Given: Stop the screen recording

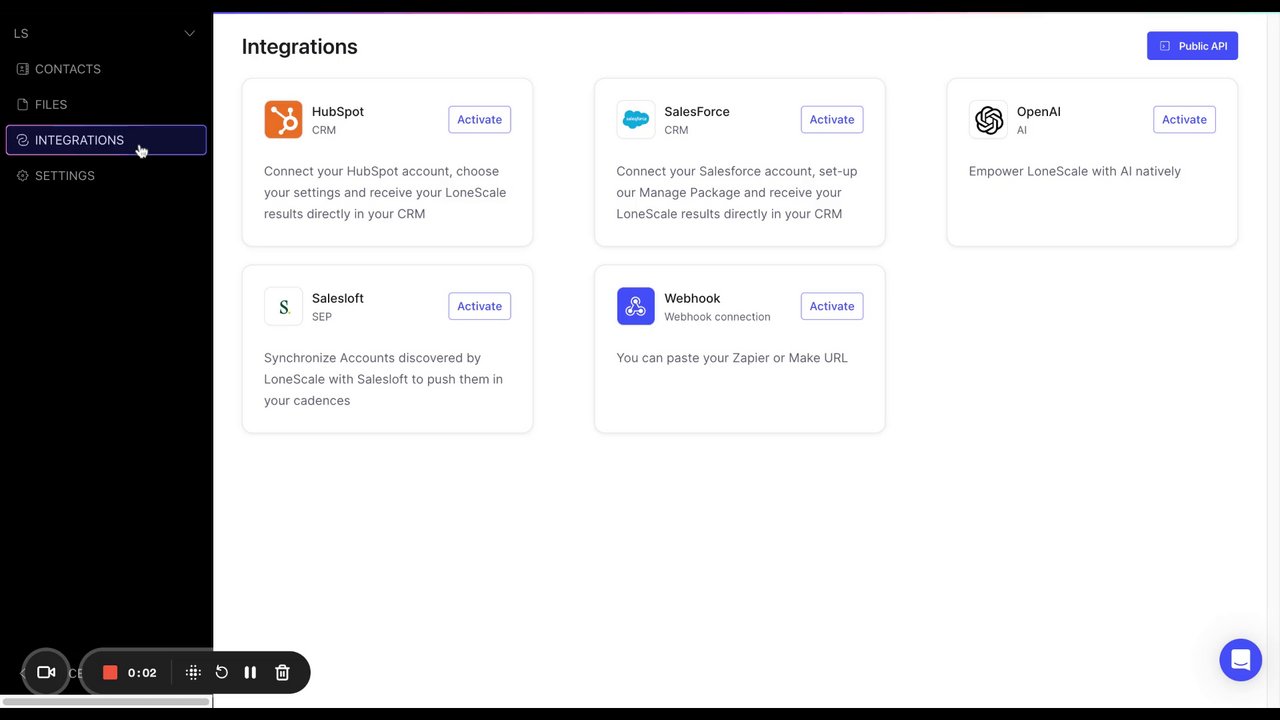Looking at the screenshot, I should click(110, 673).
